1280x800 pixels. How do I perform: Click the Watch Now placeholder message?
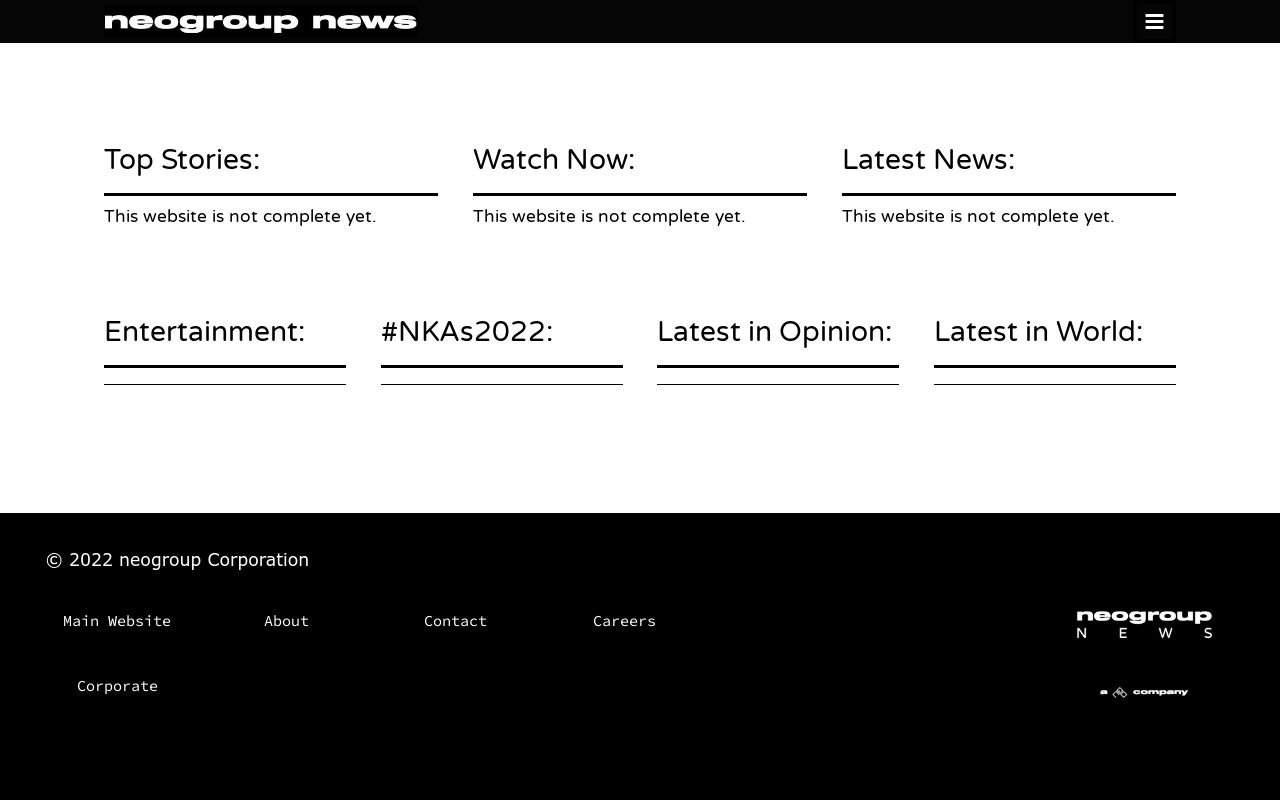point(609,216)
